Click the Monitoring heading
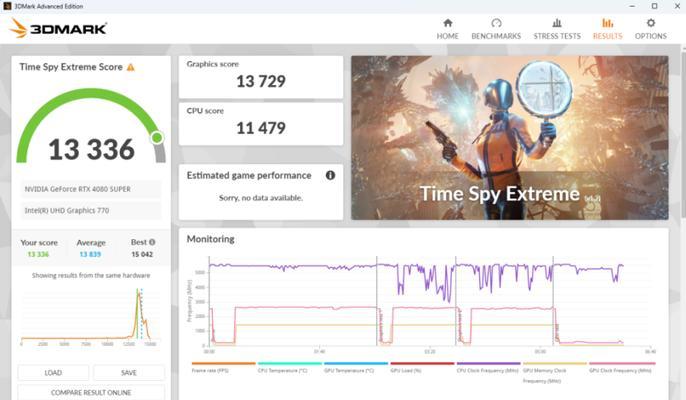The height and width of the screenshot is (400, 686). pyautogui.click(x=210, y=239)
